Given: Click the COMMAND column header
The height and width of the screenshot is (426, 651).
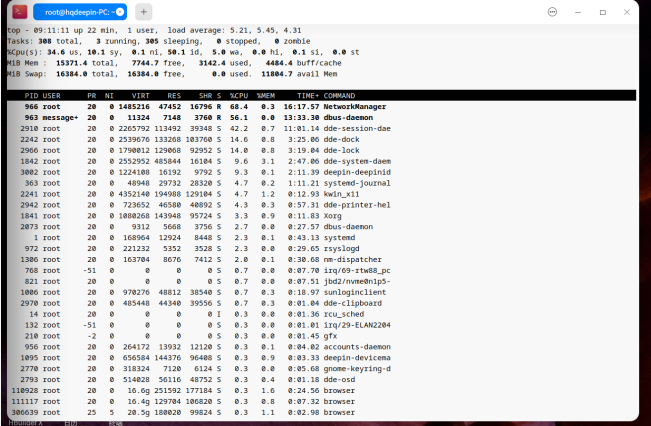Looking at the screenshot, I should [339, 95].
